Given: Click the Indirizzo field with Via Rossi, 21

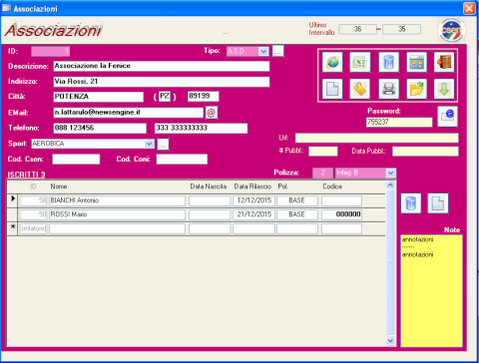Looking at the screenshot, I should click(x=161, y=82).
